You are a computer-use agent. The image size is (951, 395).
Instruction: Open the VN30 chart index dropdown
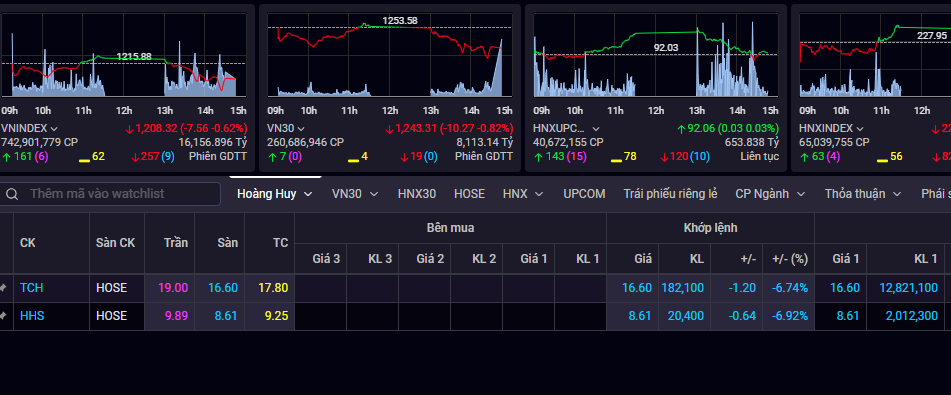click(302, 129)
